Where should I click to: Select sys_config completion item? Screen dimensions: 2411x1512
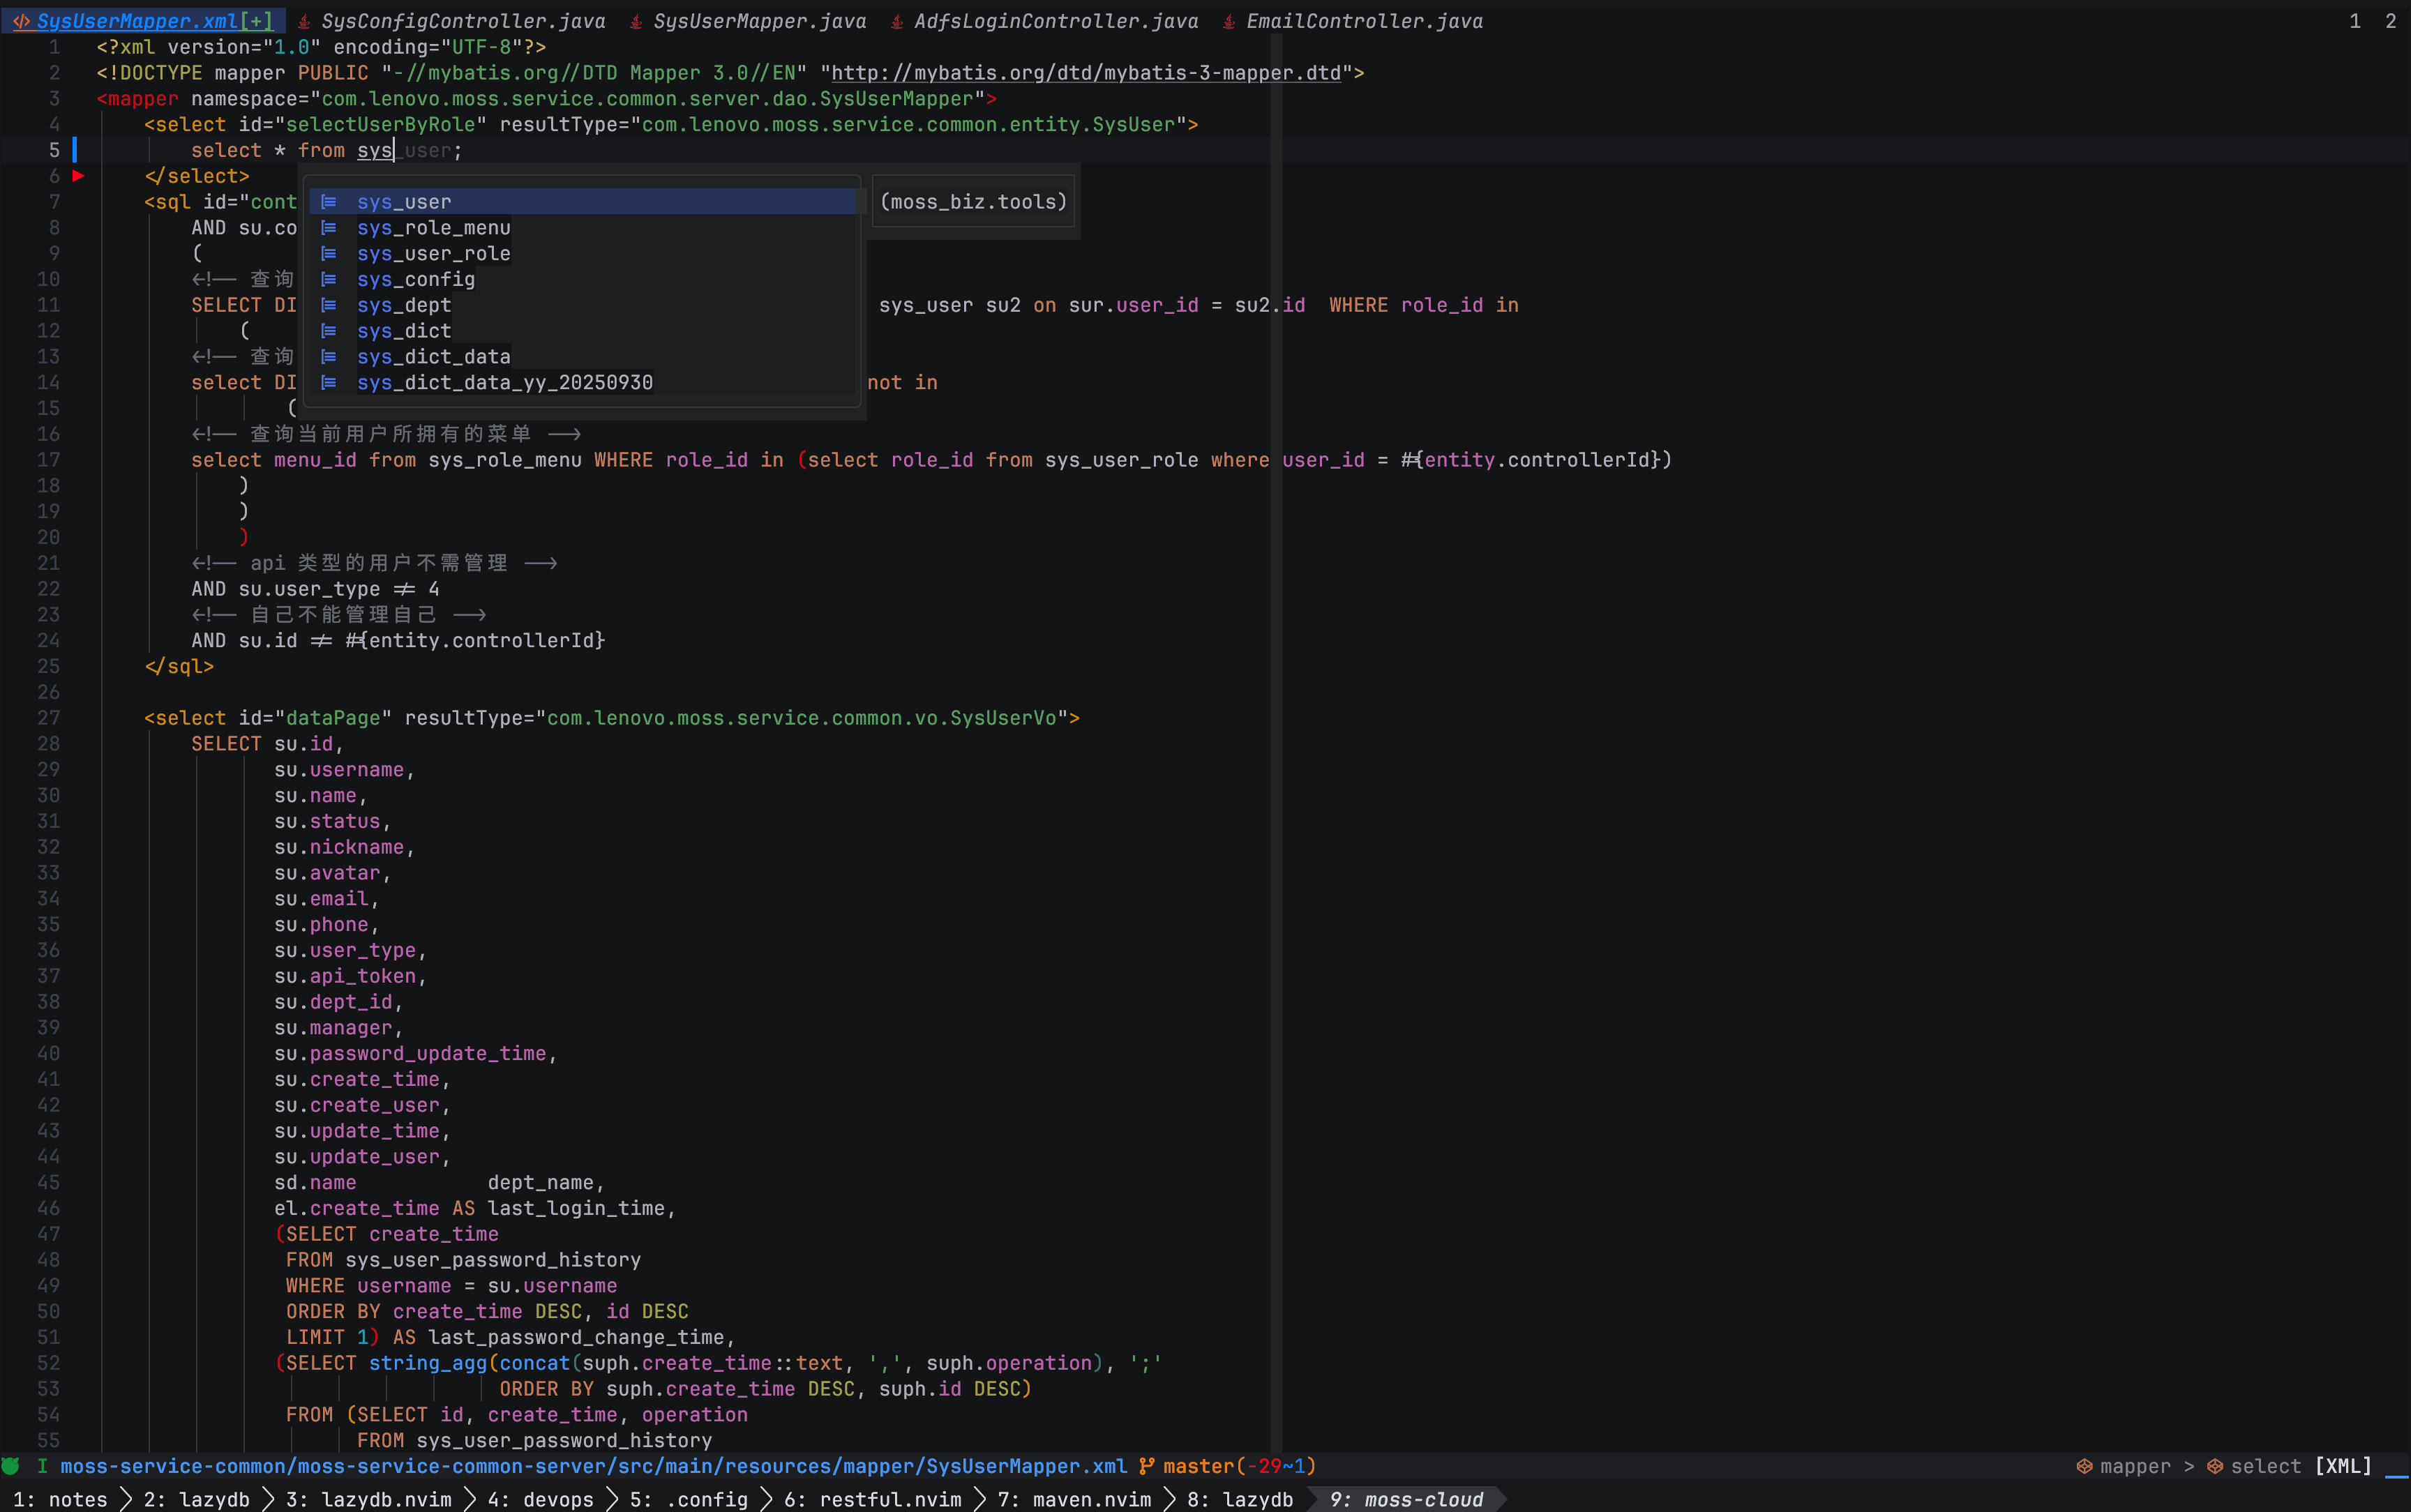(582, 279)
